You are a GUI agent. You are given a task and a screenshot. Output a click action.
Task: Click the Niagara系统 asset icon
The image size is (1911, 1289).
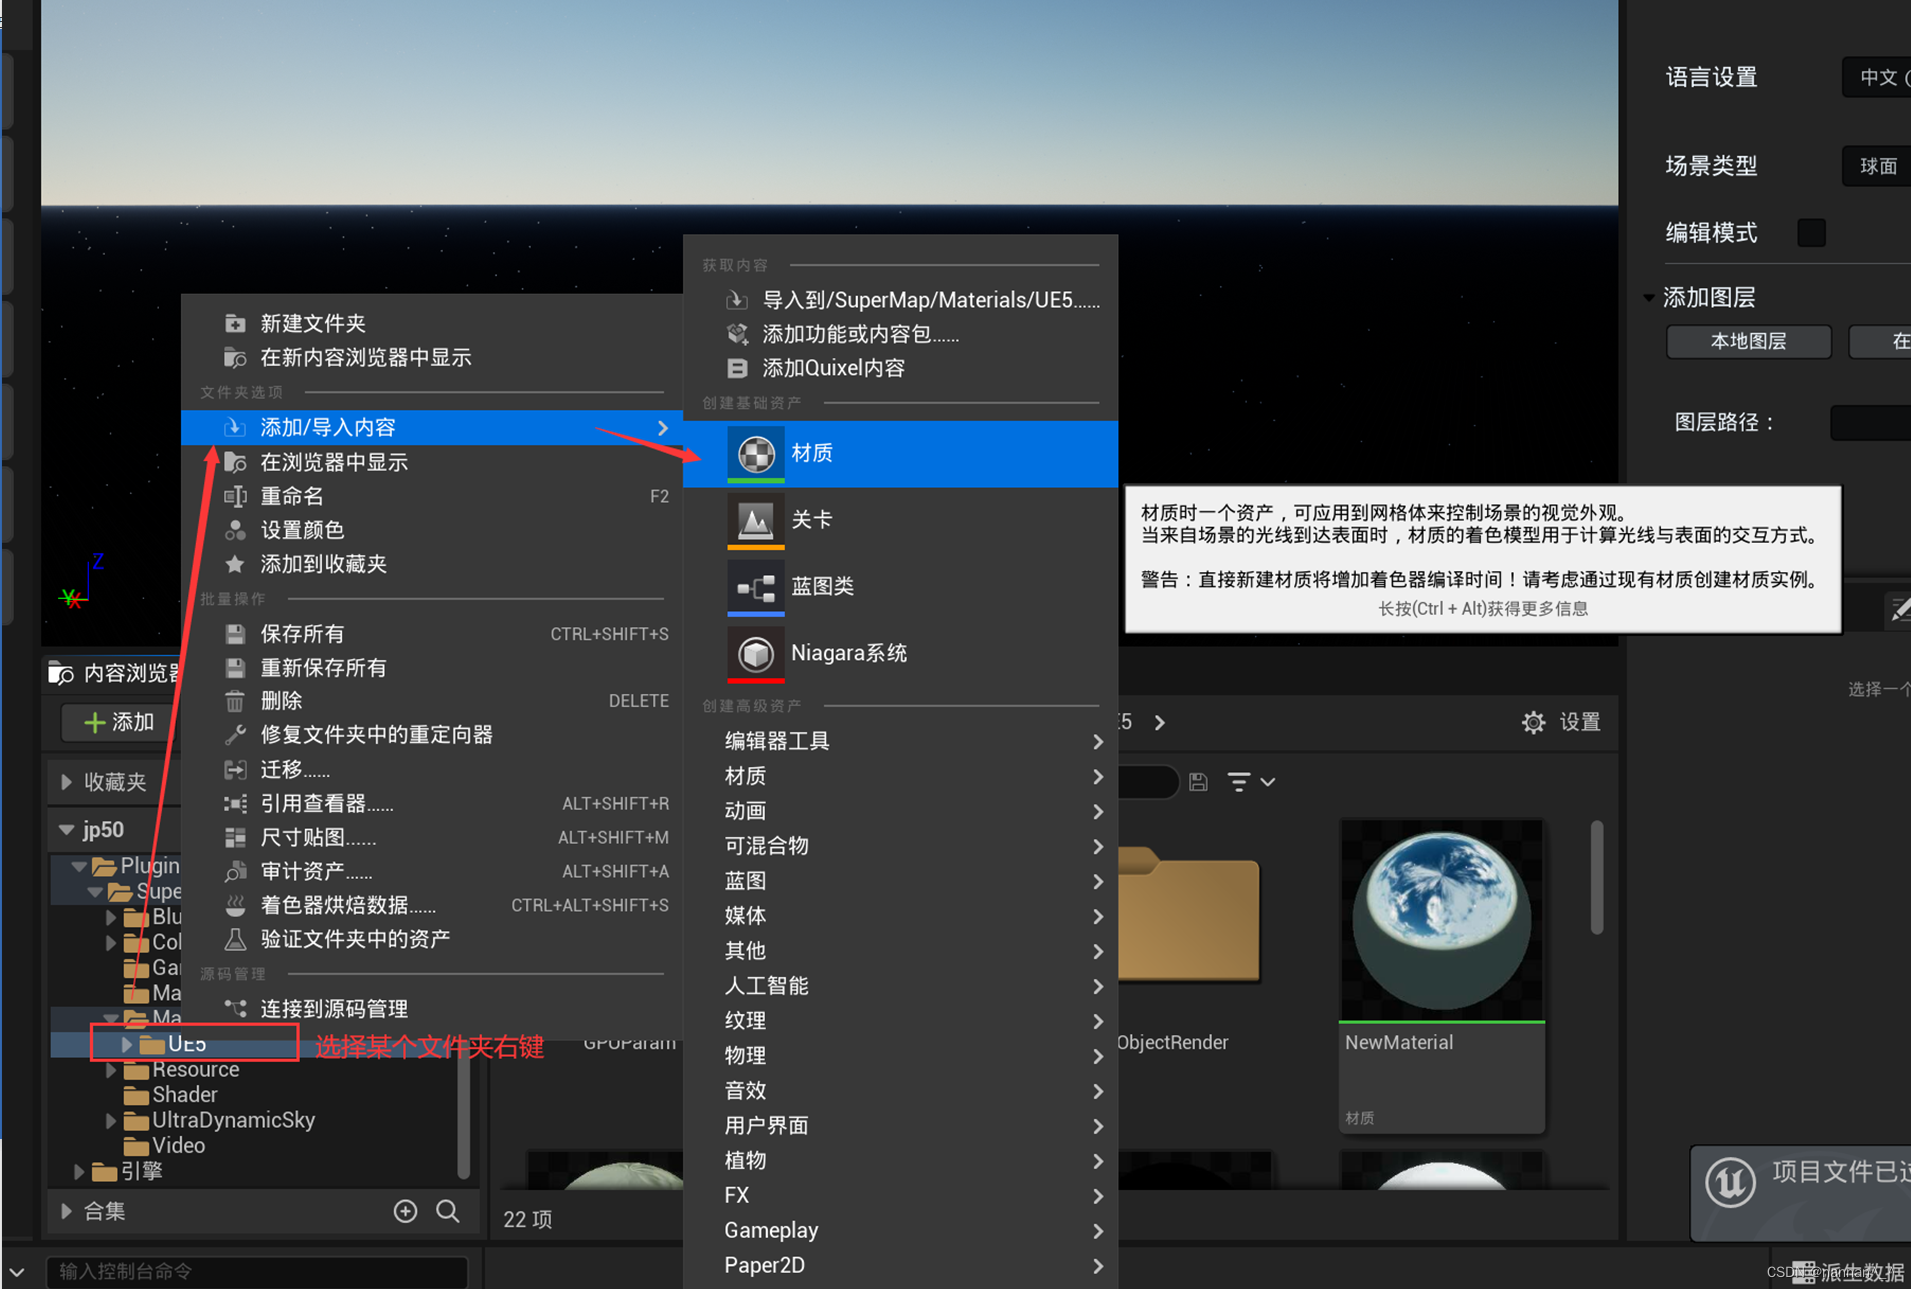(x=756, y=654)
